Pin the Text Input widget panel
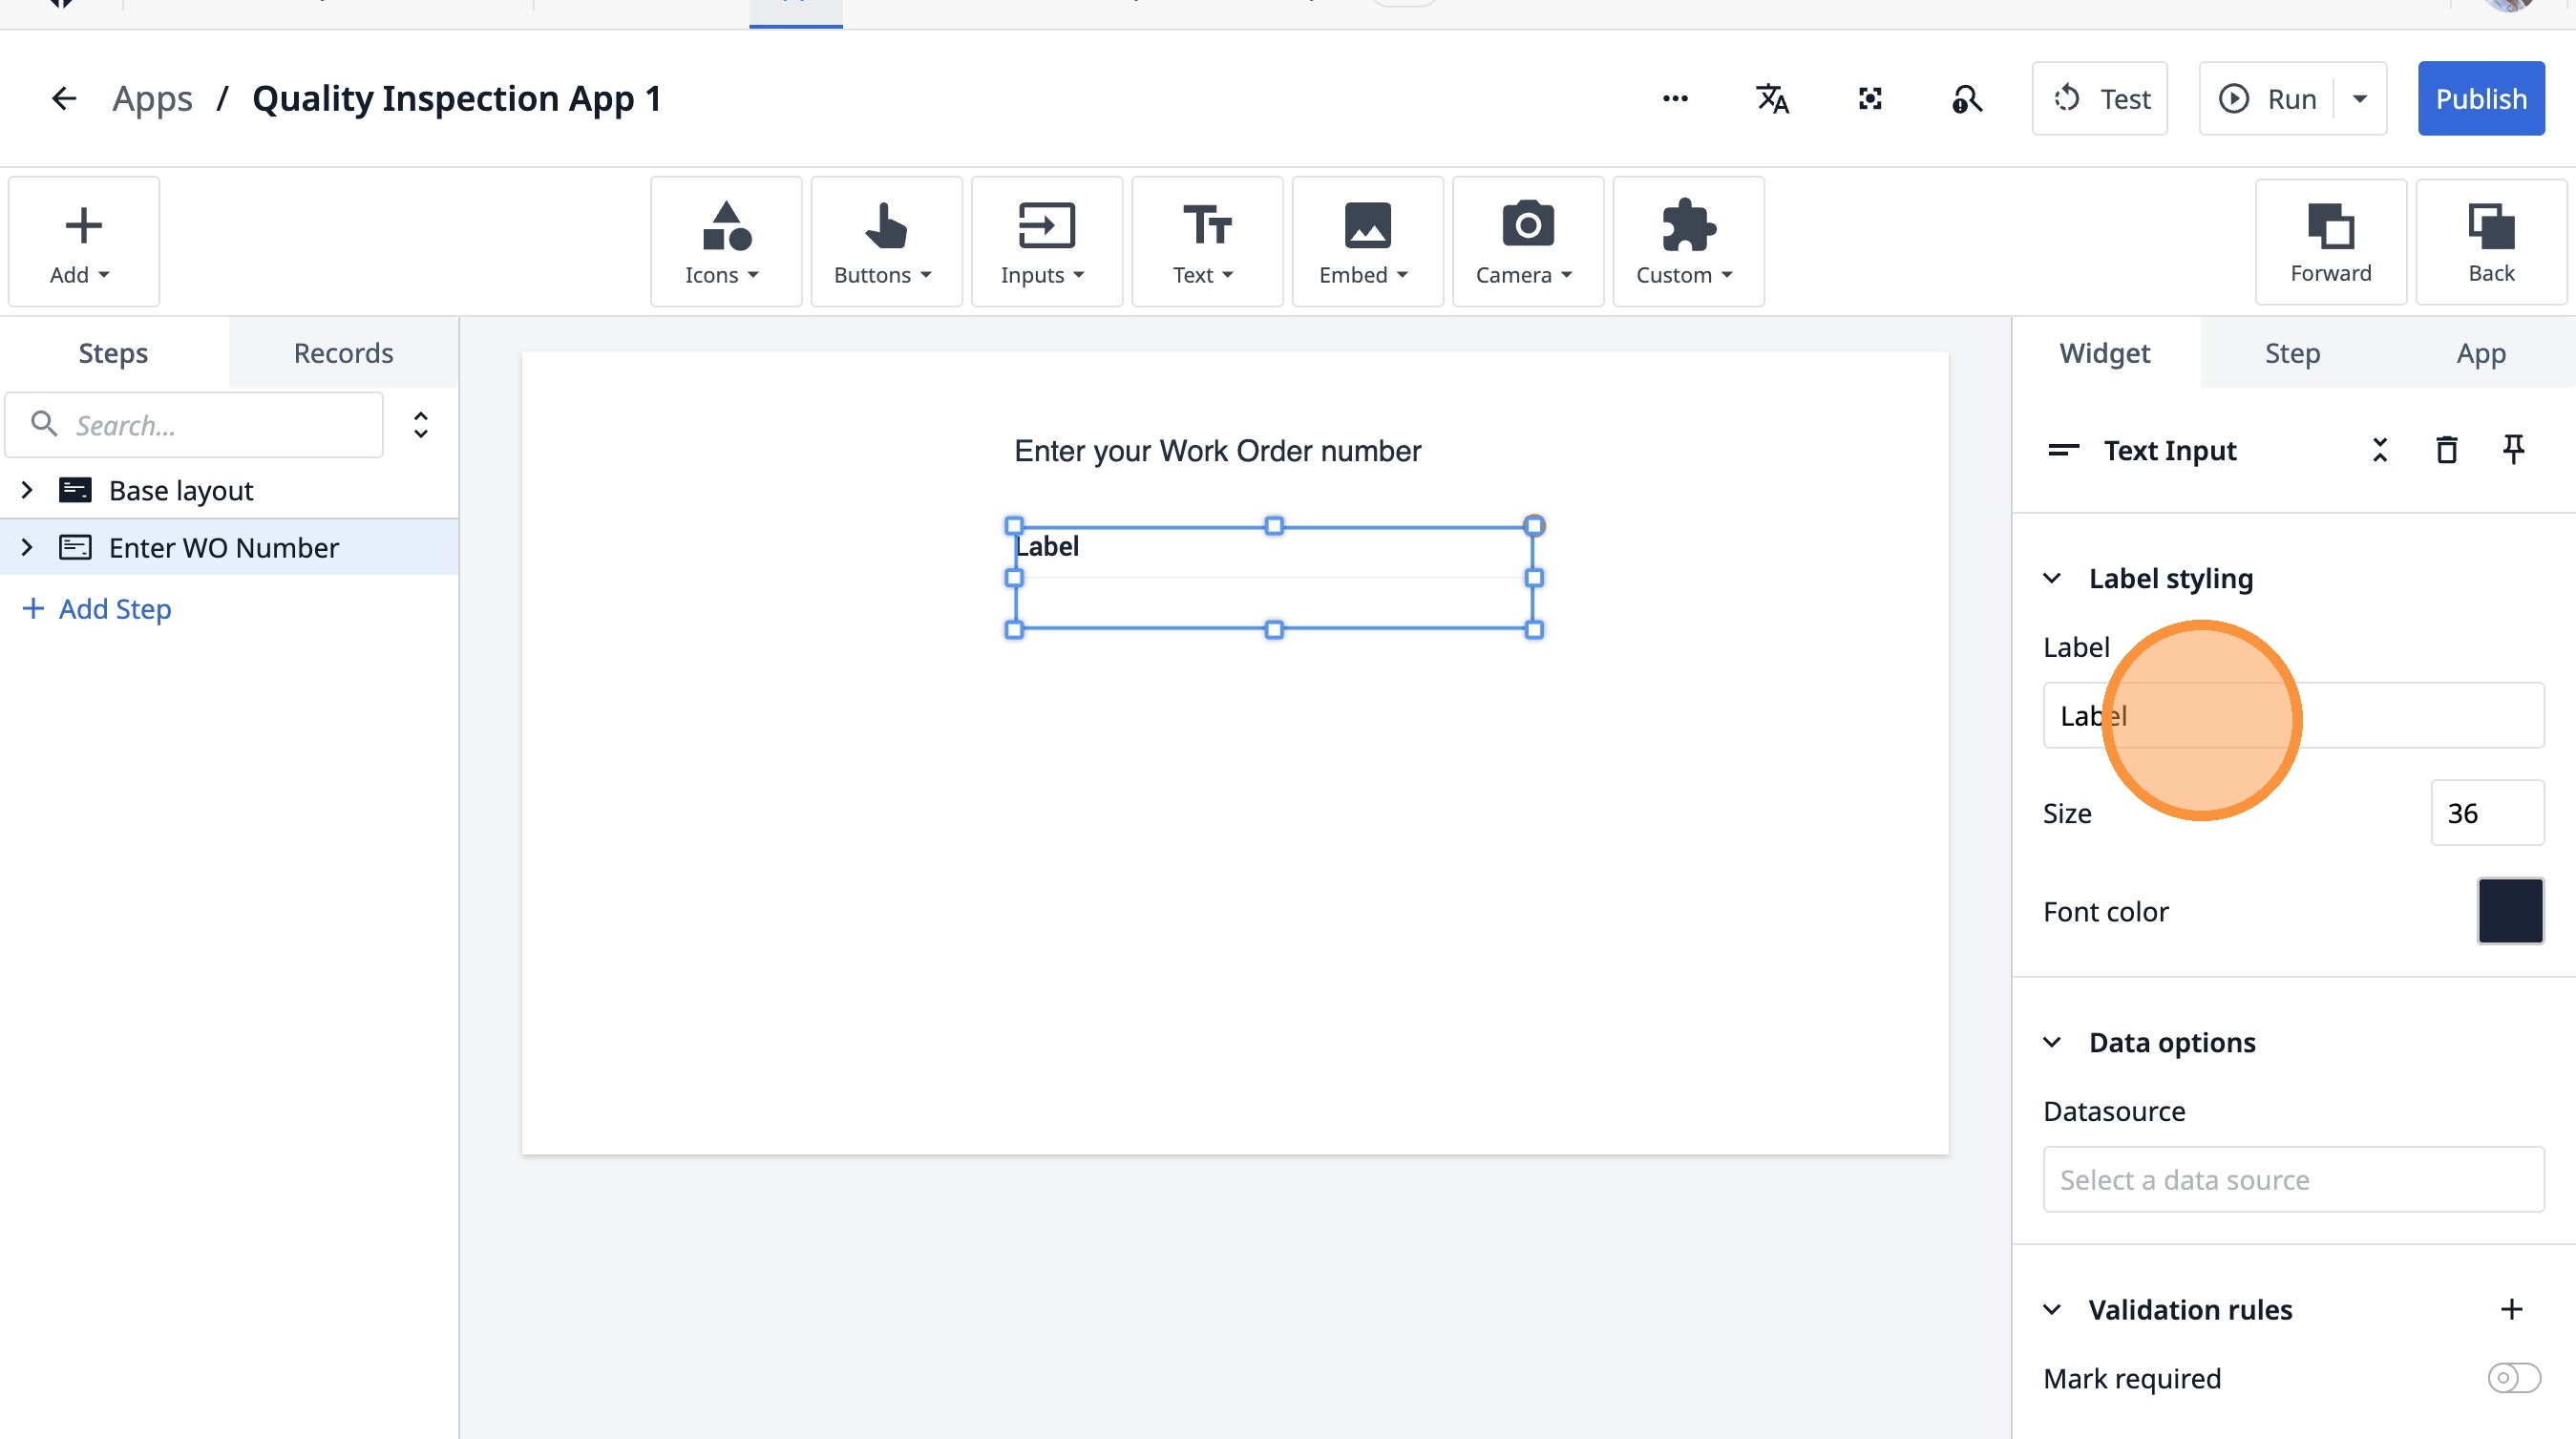The height and width of the screenshot is (1439, 2576). (2513, 450)
